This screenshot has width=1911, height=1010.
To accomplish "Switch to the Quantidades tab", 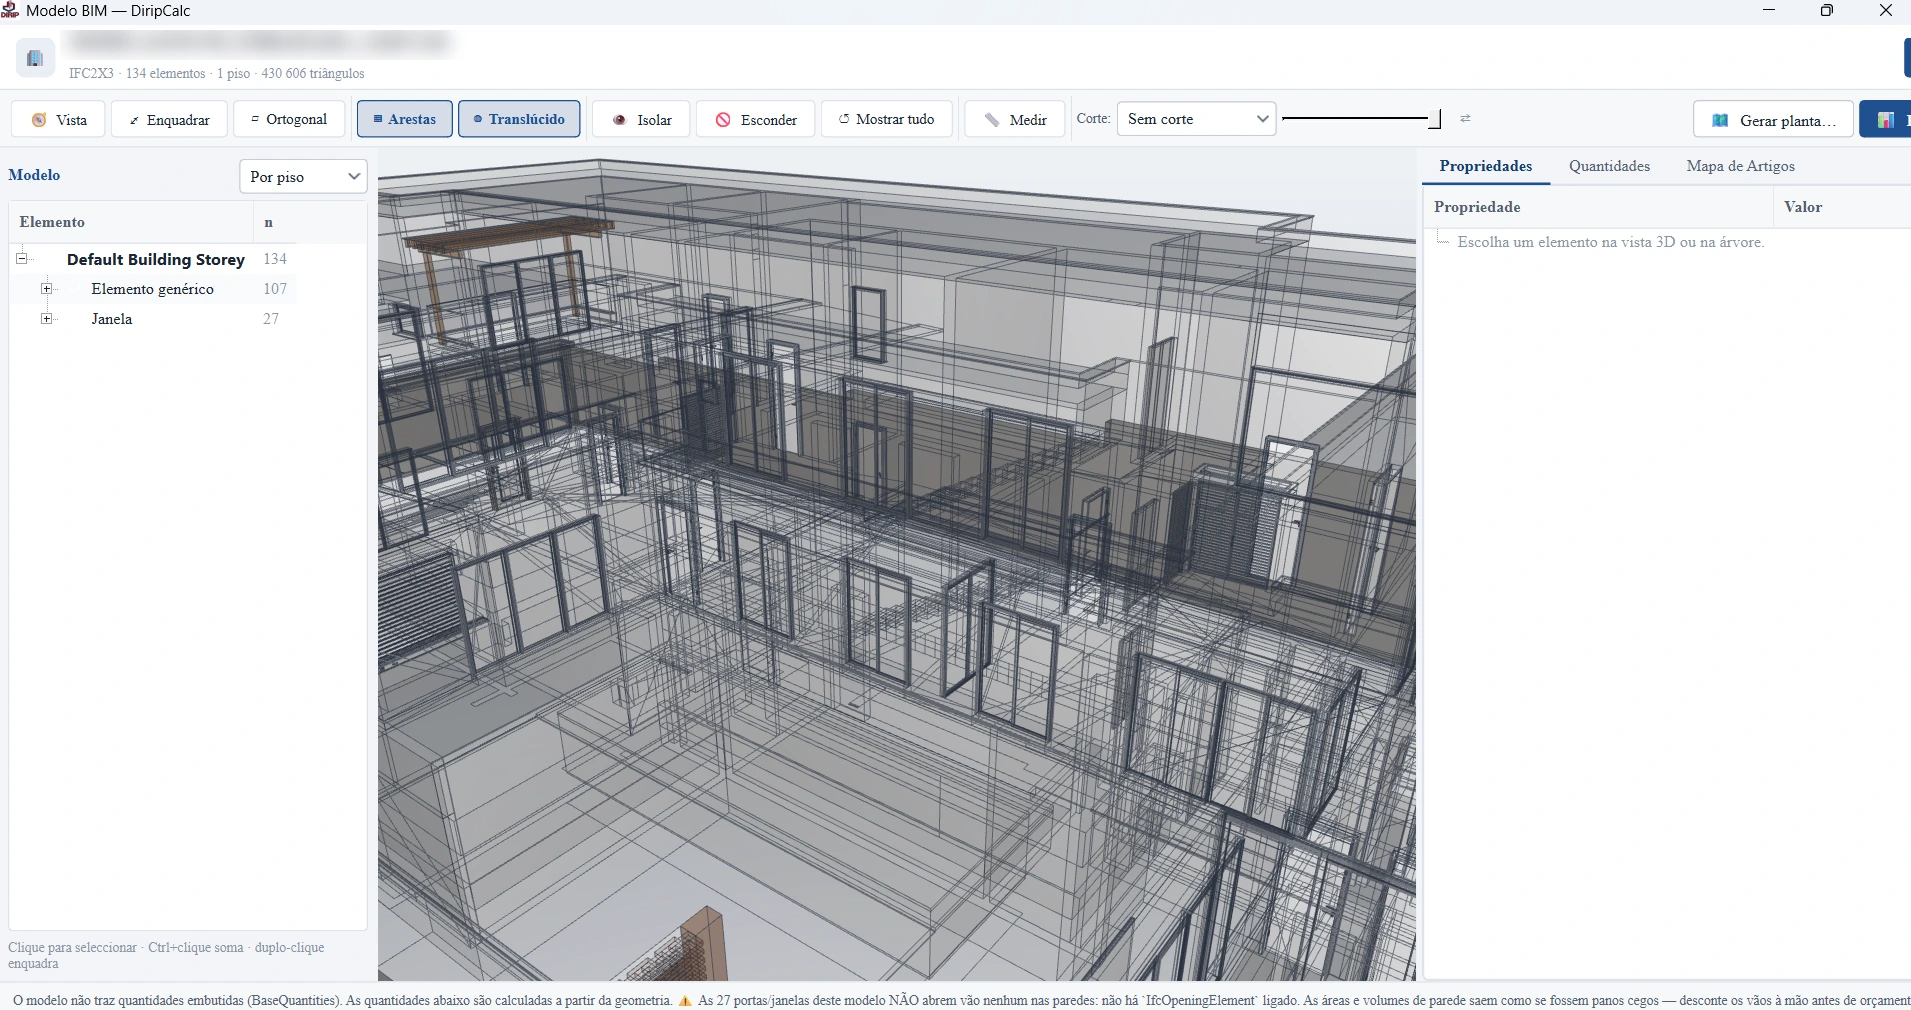I will pos(1609,166).
